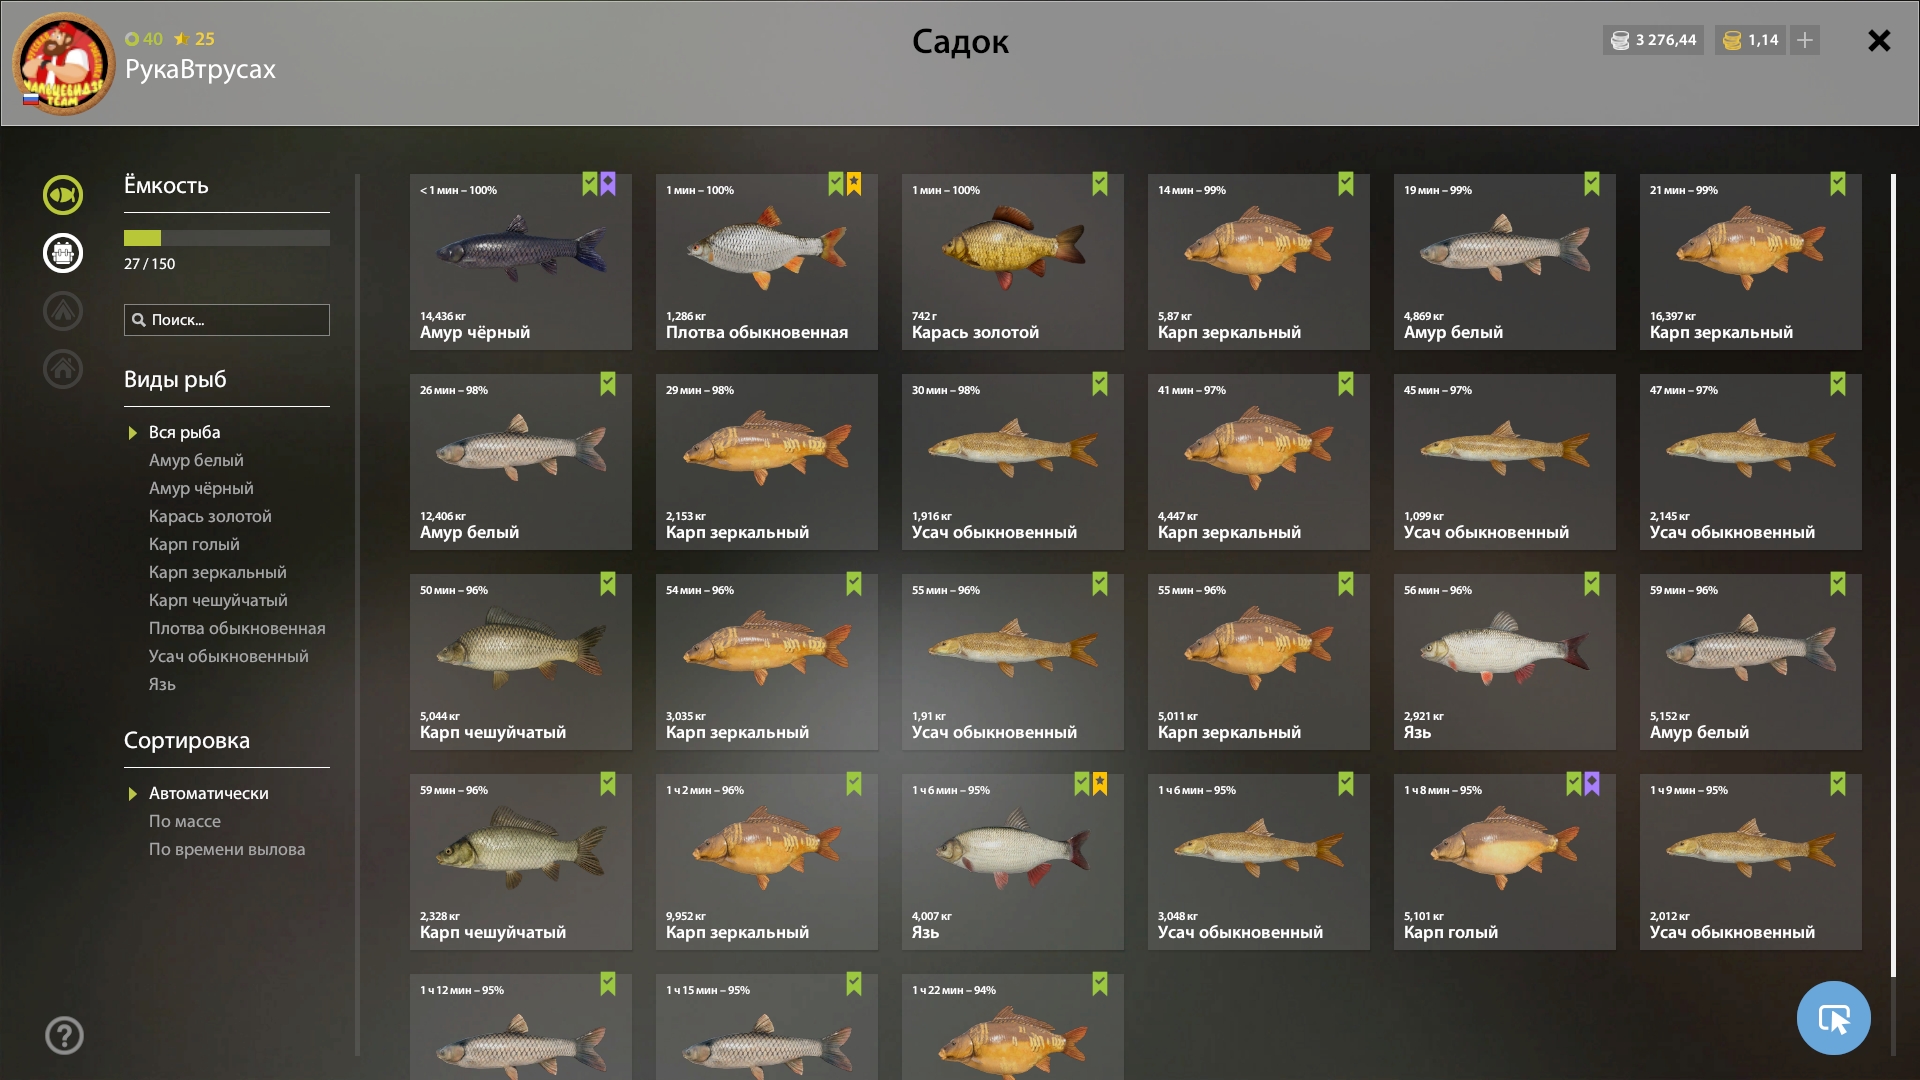Image resolution: width=1920 pixels, height=1080 pixels.
Task: Click the silver coins balance icon
Action: (x=1619, y=40)
